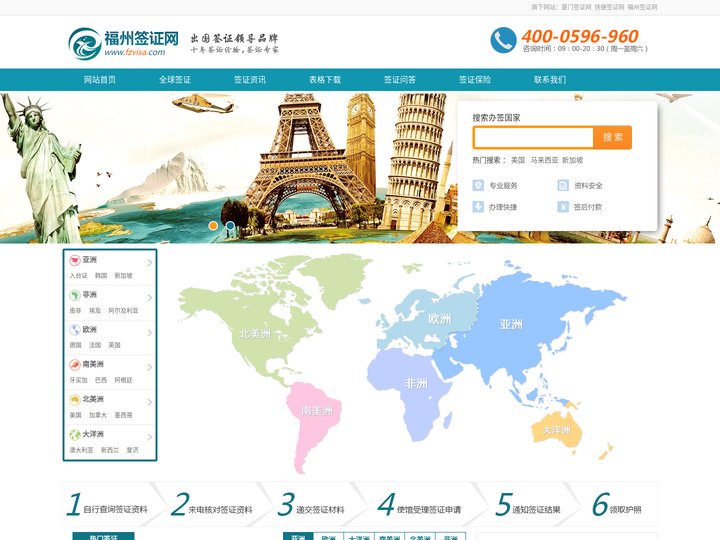Image resolution: width=720 pixels, height=540 pixels.
Task: Click the 专业服务 shield icon
Action: pos(478,185)
